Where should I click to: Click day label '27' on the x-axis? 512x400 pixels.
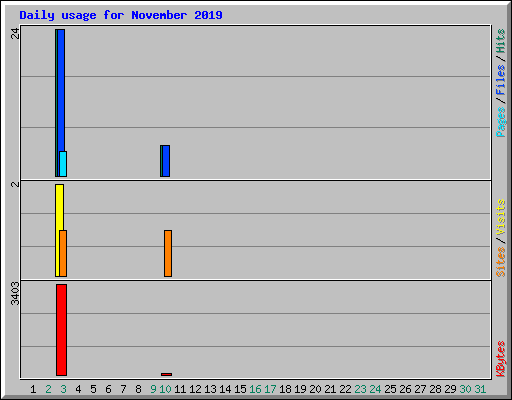pyautogui.click(x=420, y=389)
